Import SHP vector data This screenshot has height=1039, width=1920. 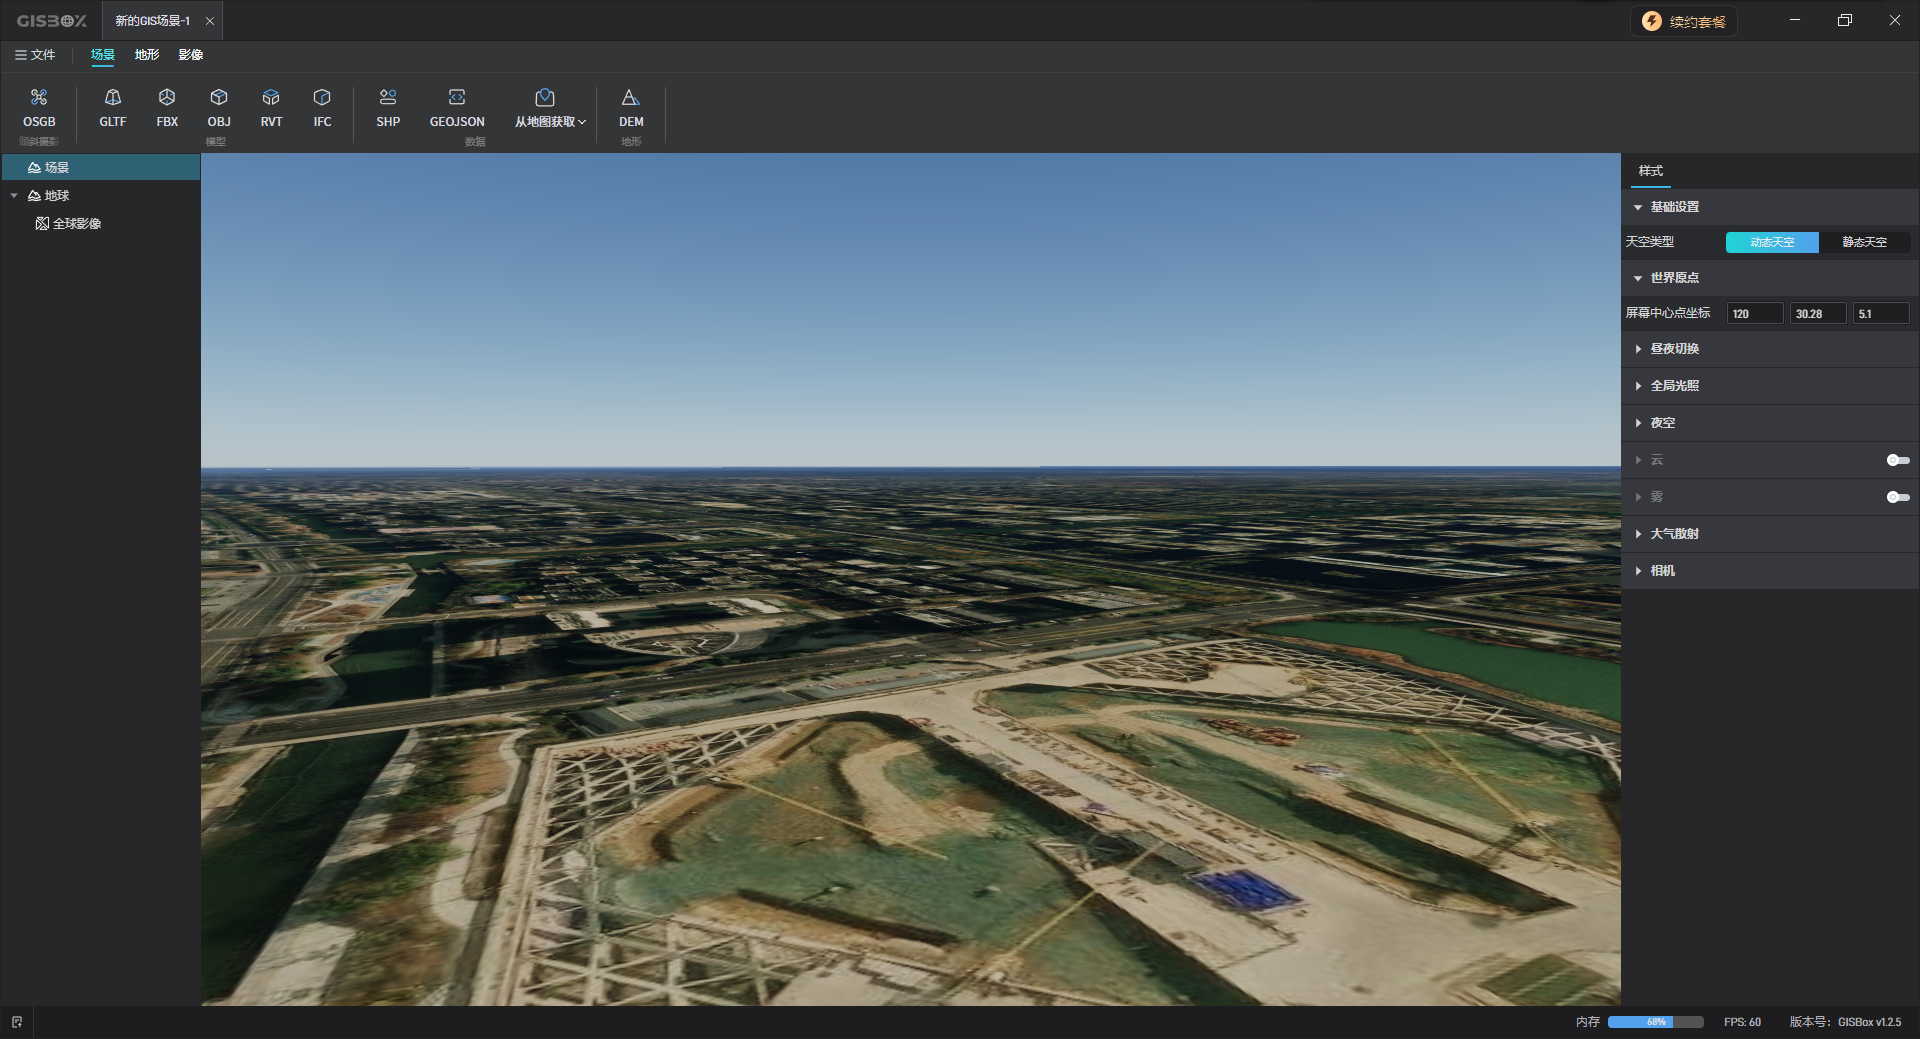click(388, 108)
